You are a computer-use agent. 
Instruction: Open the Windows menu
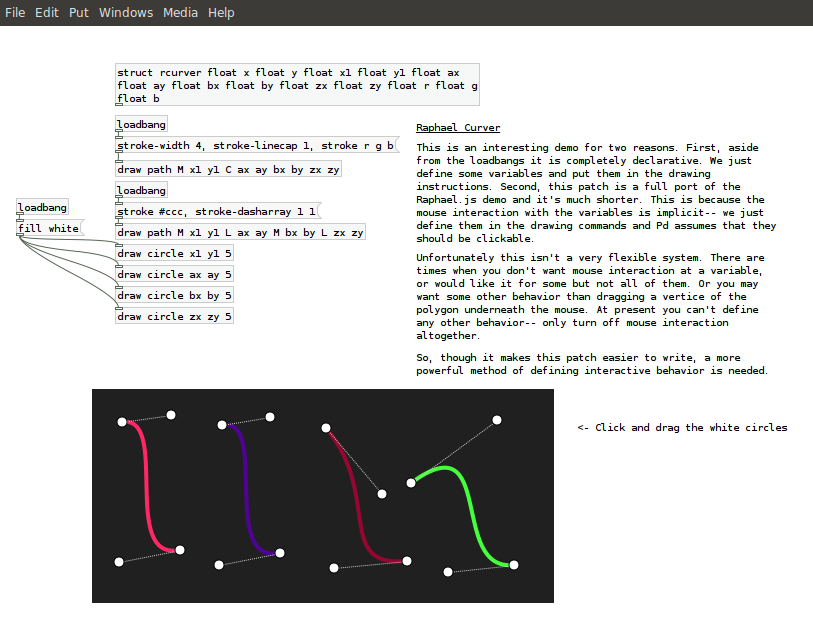[126, 13]
